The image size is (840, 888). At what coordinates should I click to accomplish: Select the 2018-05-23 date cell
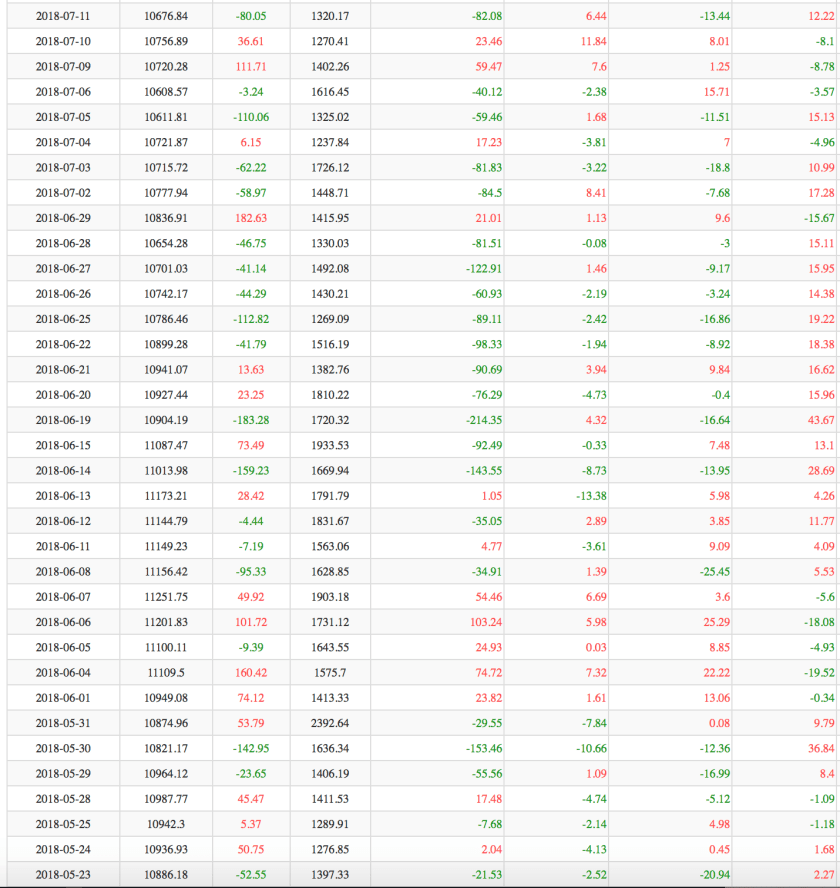point(63,875)
